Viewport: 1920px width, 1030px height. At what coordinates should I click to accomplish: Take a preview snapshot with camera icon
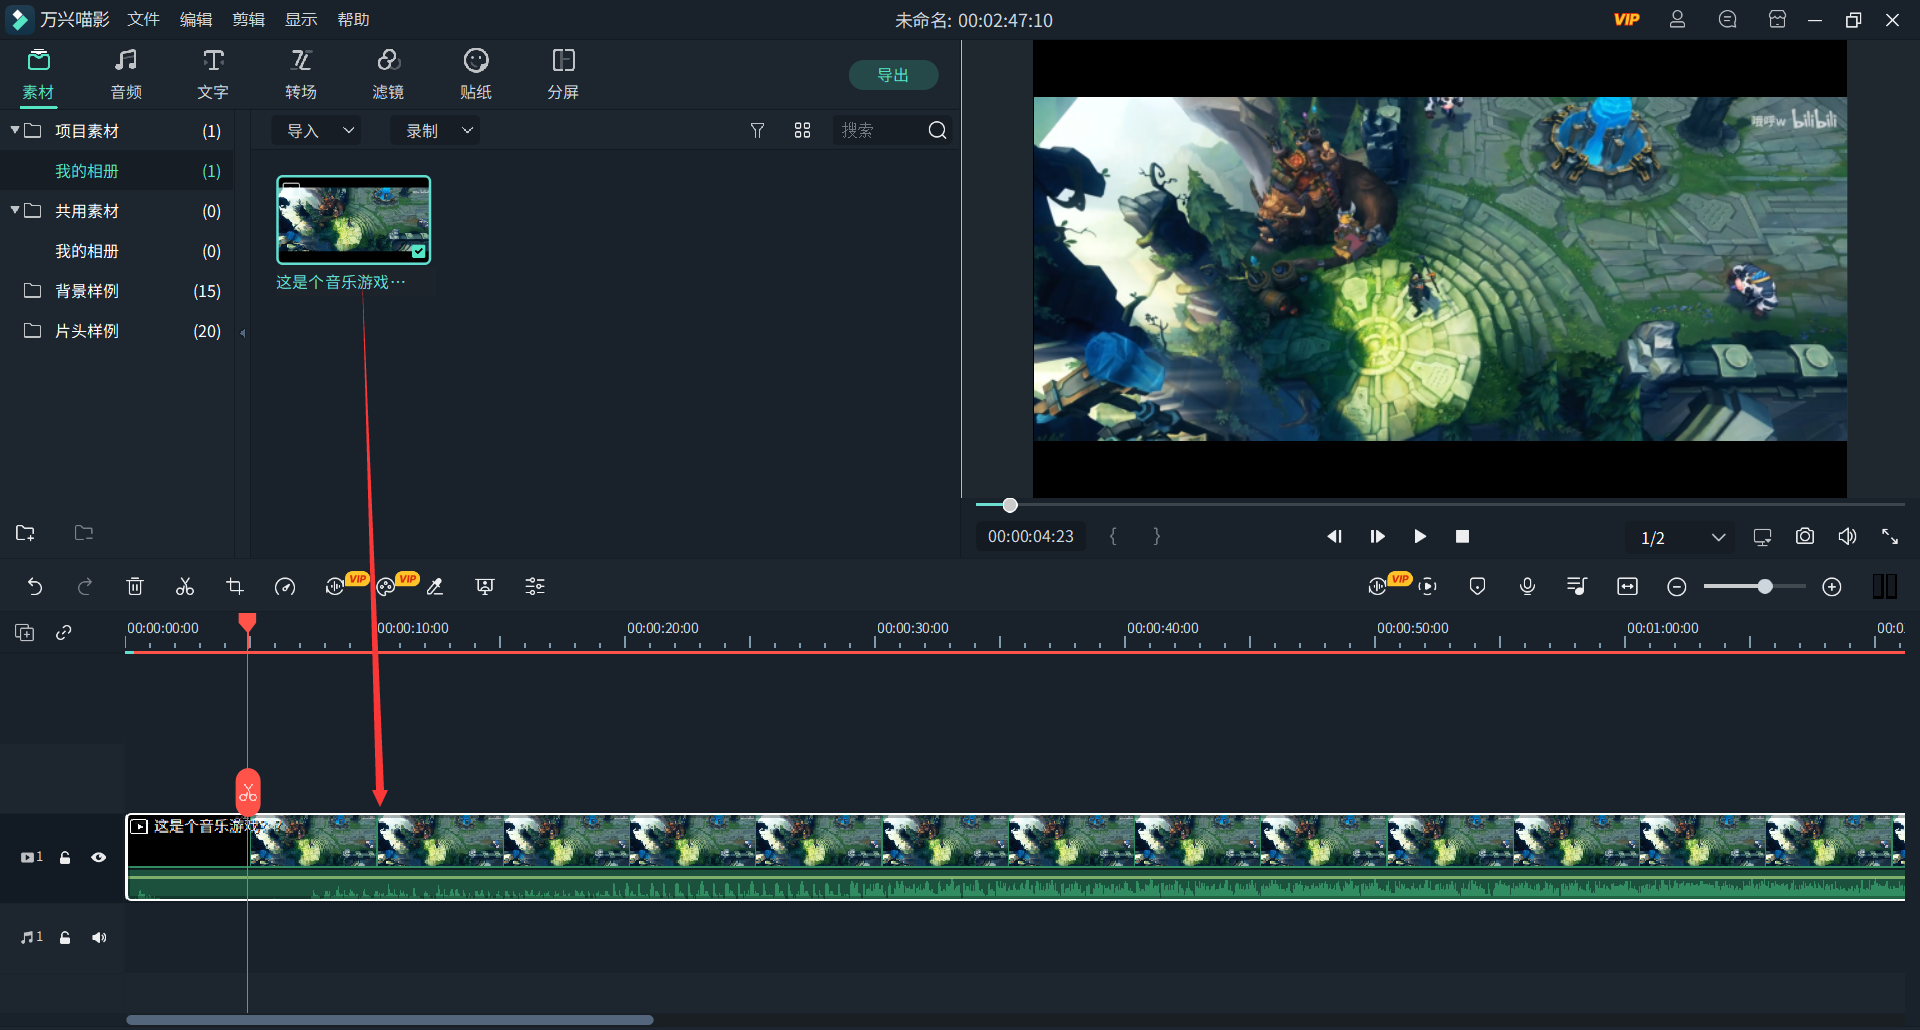[x=1805, y=537]
